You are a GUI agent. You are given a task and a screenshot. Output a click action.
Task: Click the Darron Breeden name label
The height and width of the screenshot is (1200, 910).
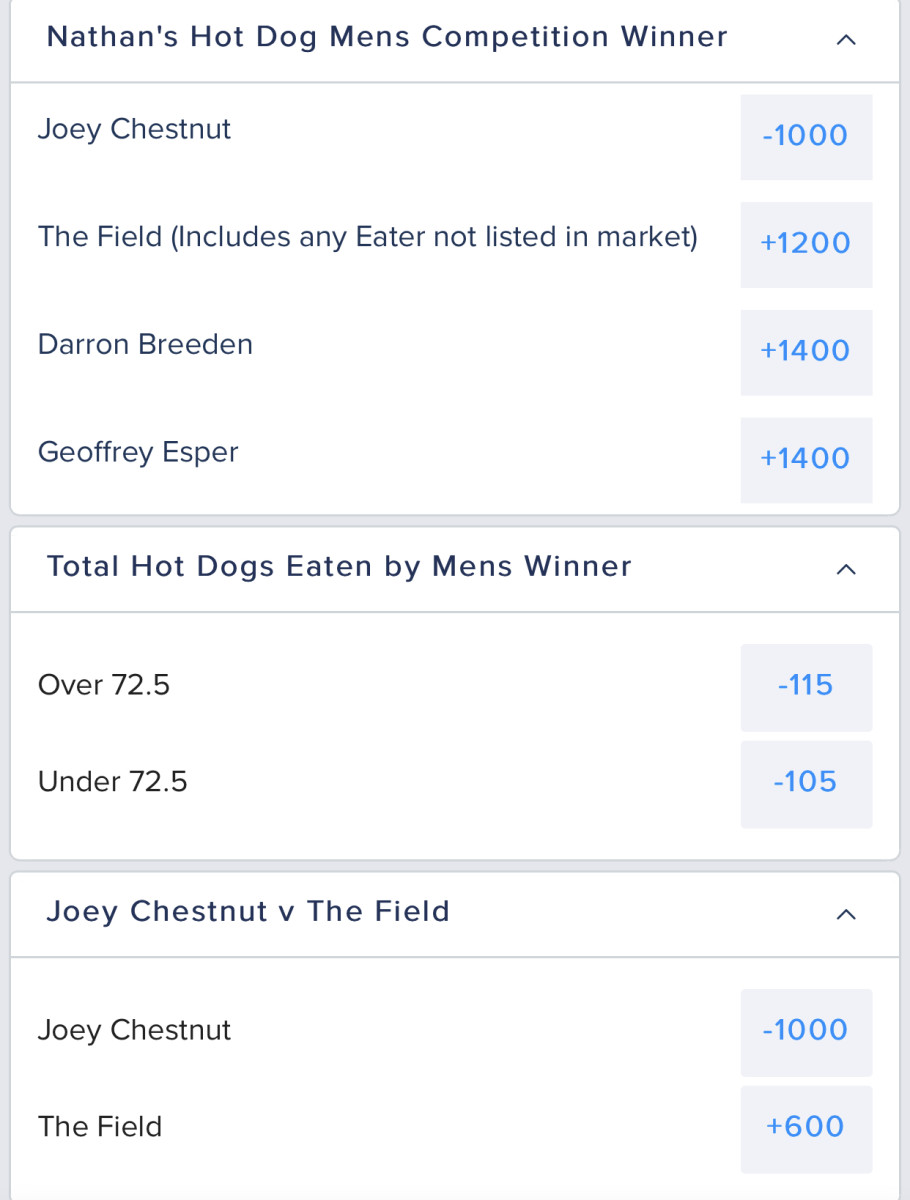[x=145, y=345]
